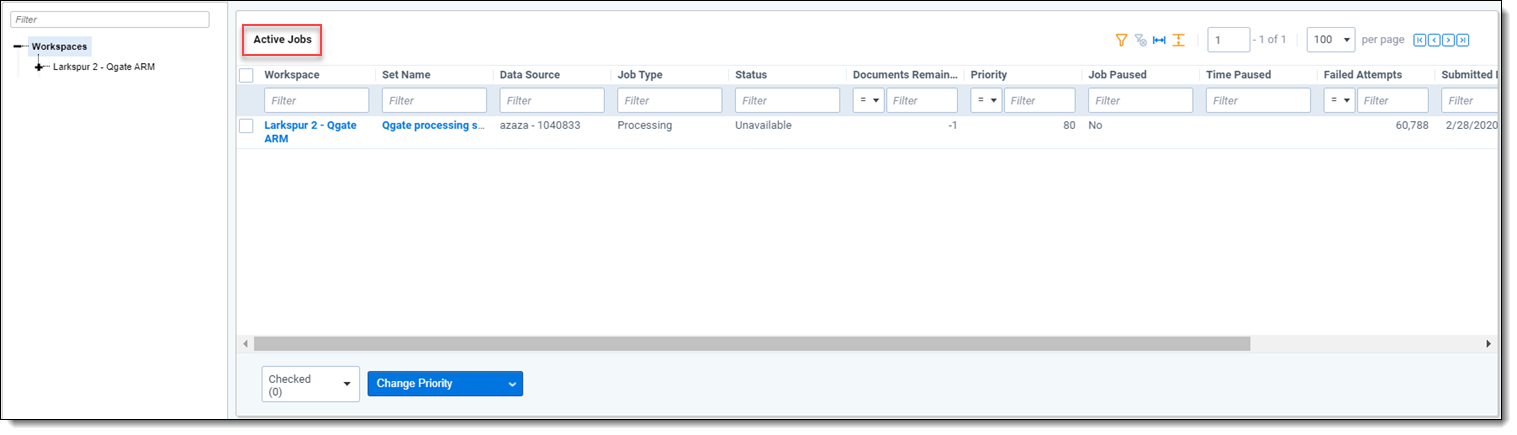Jump to the last page of results

click(1462, 40)
